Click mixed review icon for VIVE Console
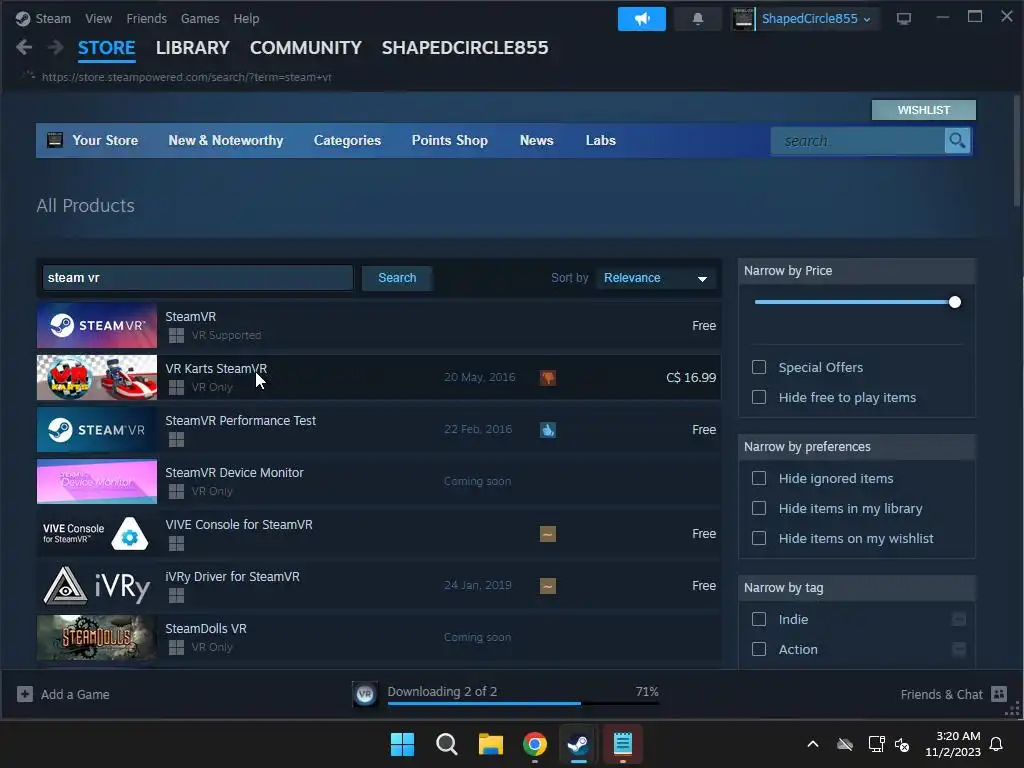Screen dimensions: 1024x768 pos(547,534)
